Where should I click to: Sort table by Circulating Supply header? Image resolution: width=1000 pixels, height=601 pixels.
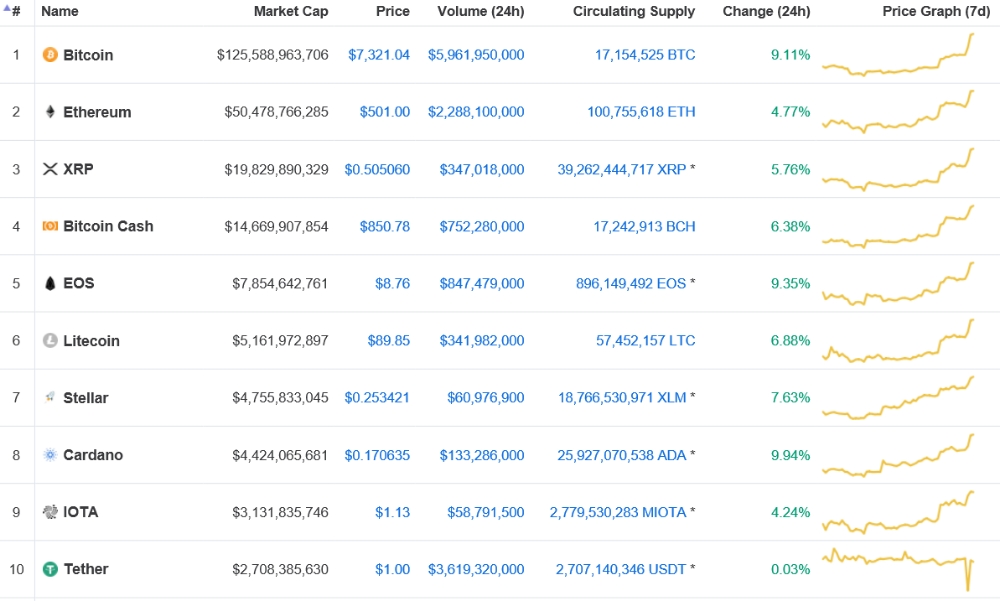pos(633,11)
